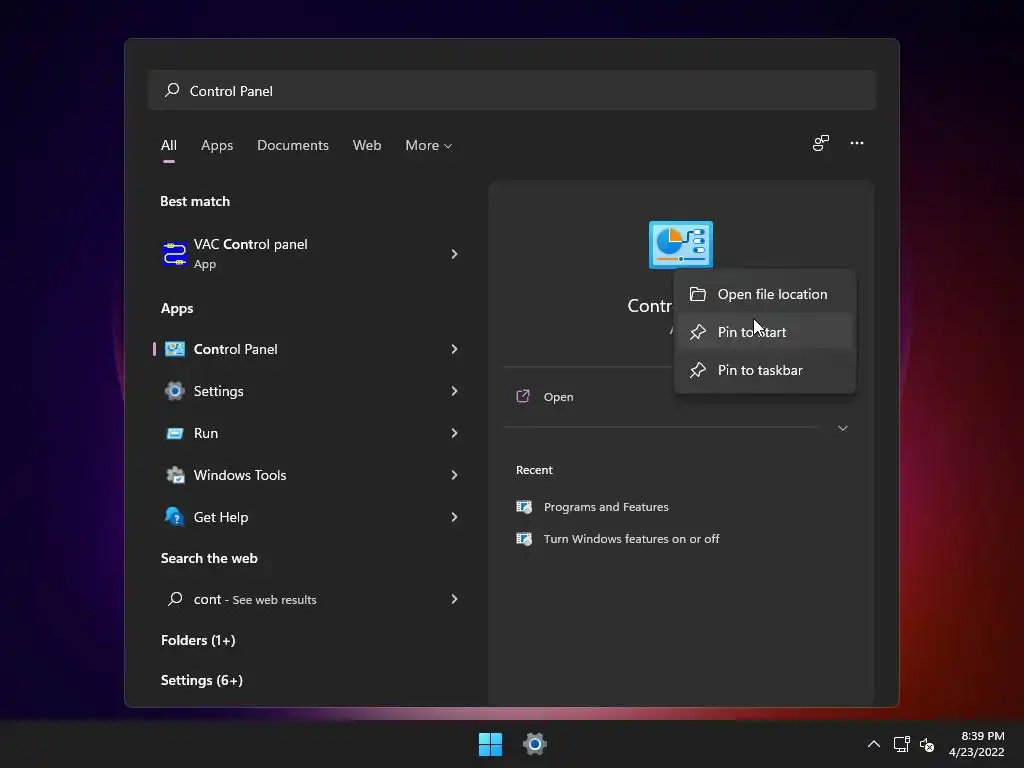Expand the Get Help result chevron
Screen dimensions: 1024x768
click(455, 517)
